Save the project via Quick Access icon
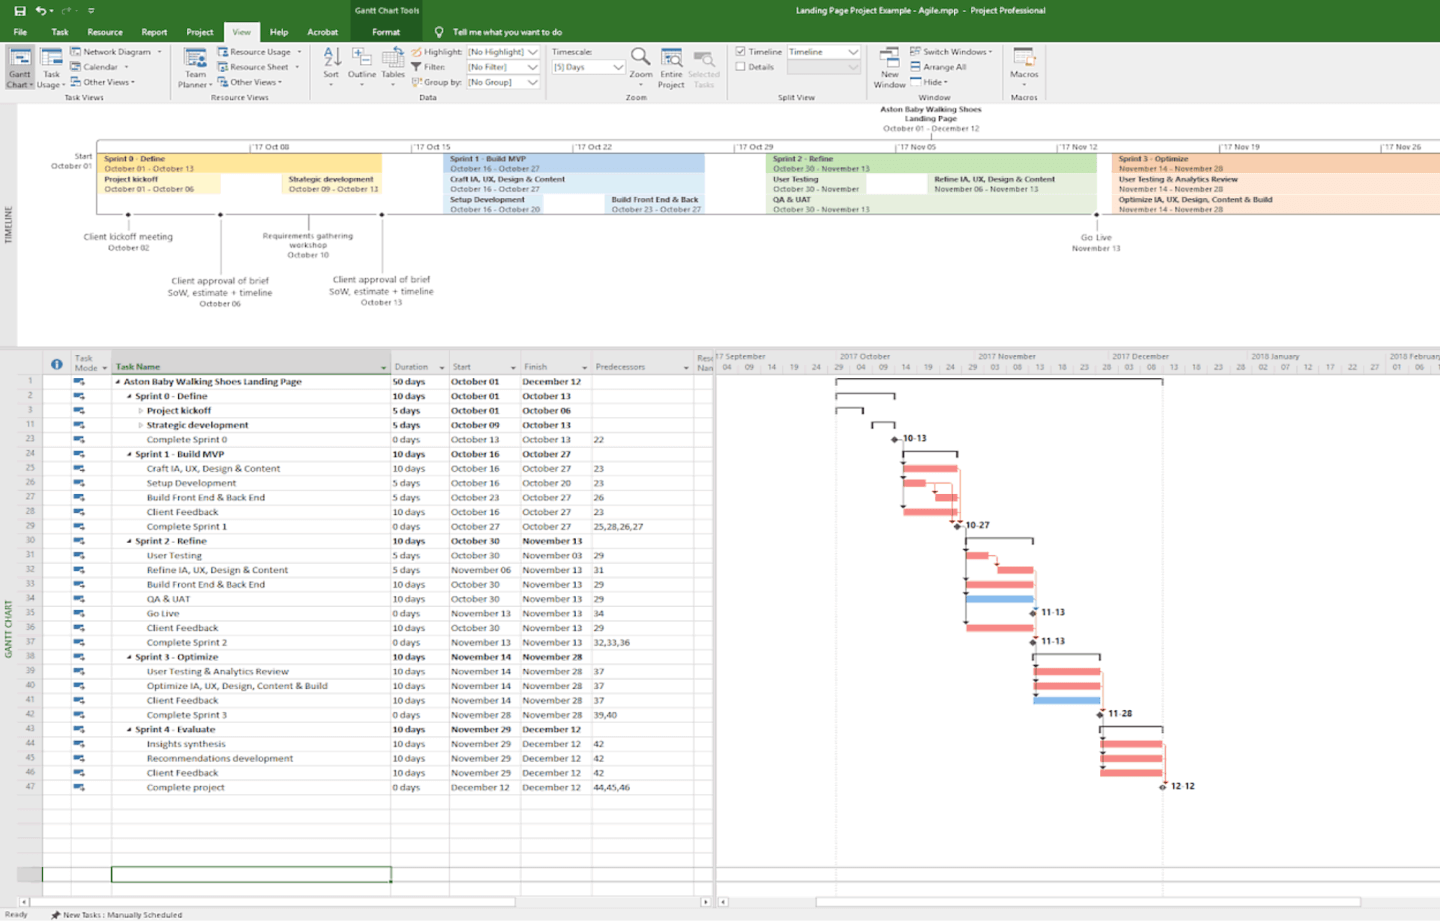Viewport: 1440px width, 921px height. pos(19,10)
